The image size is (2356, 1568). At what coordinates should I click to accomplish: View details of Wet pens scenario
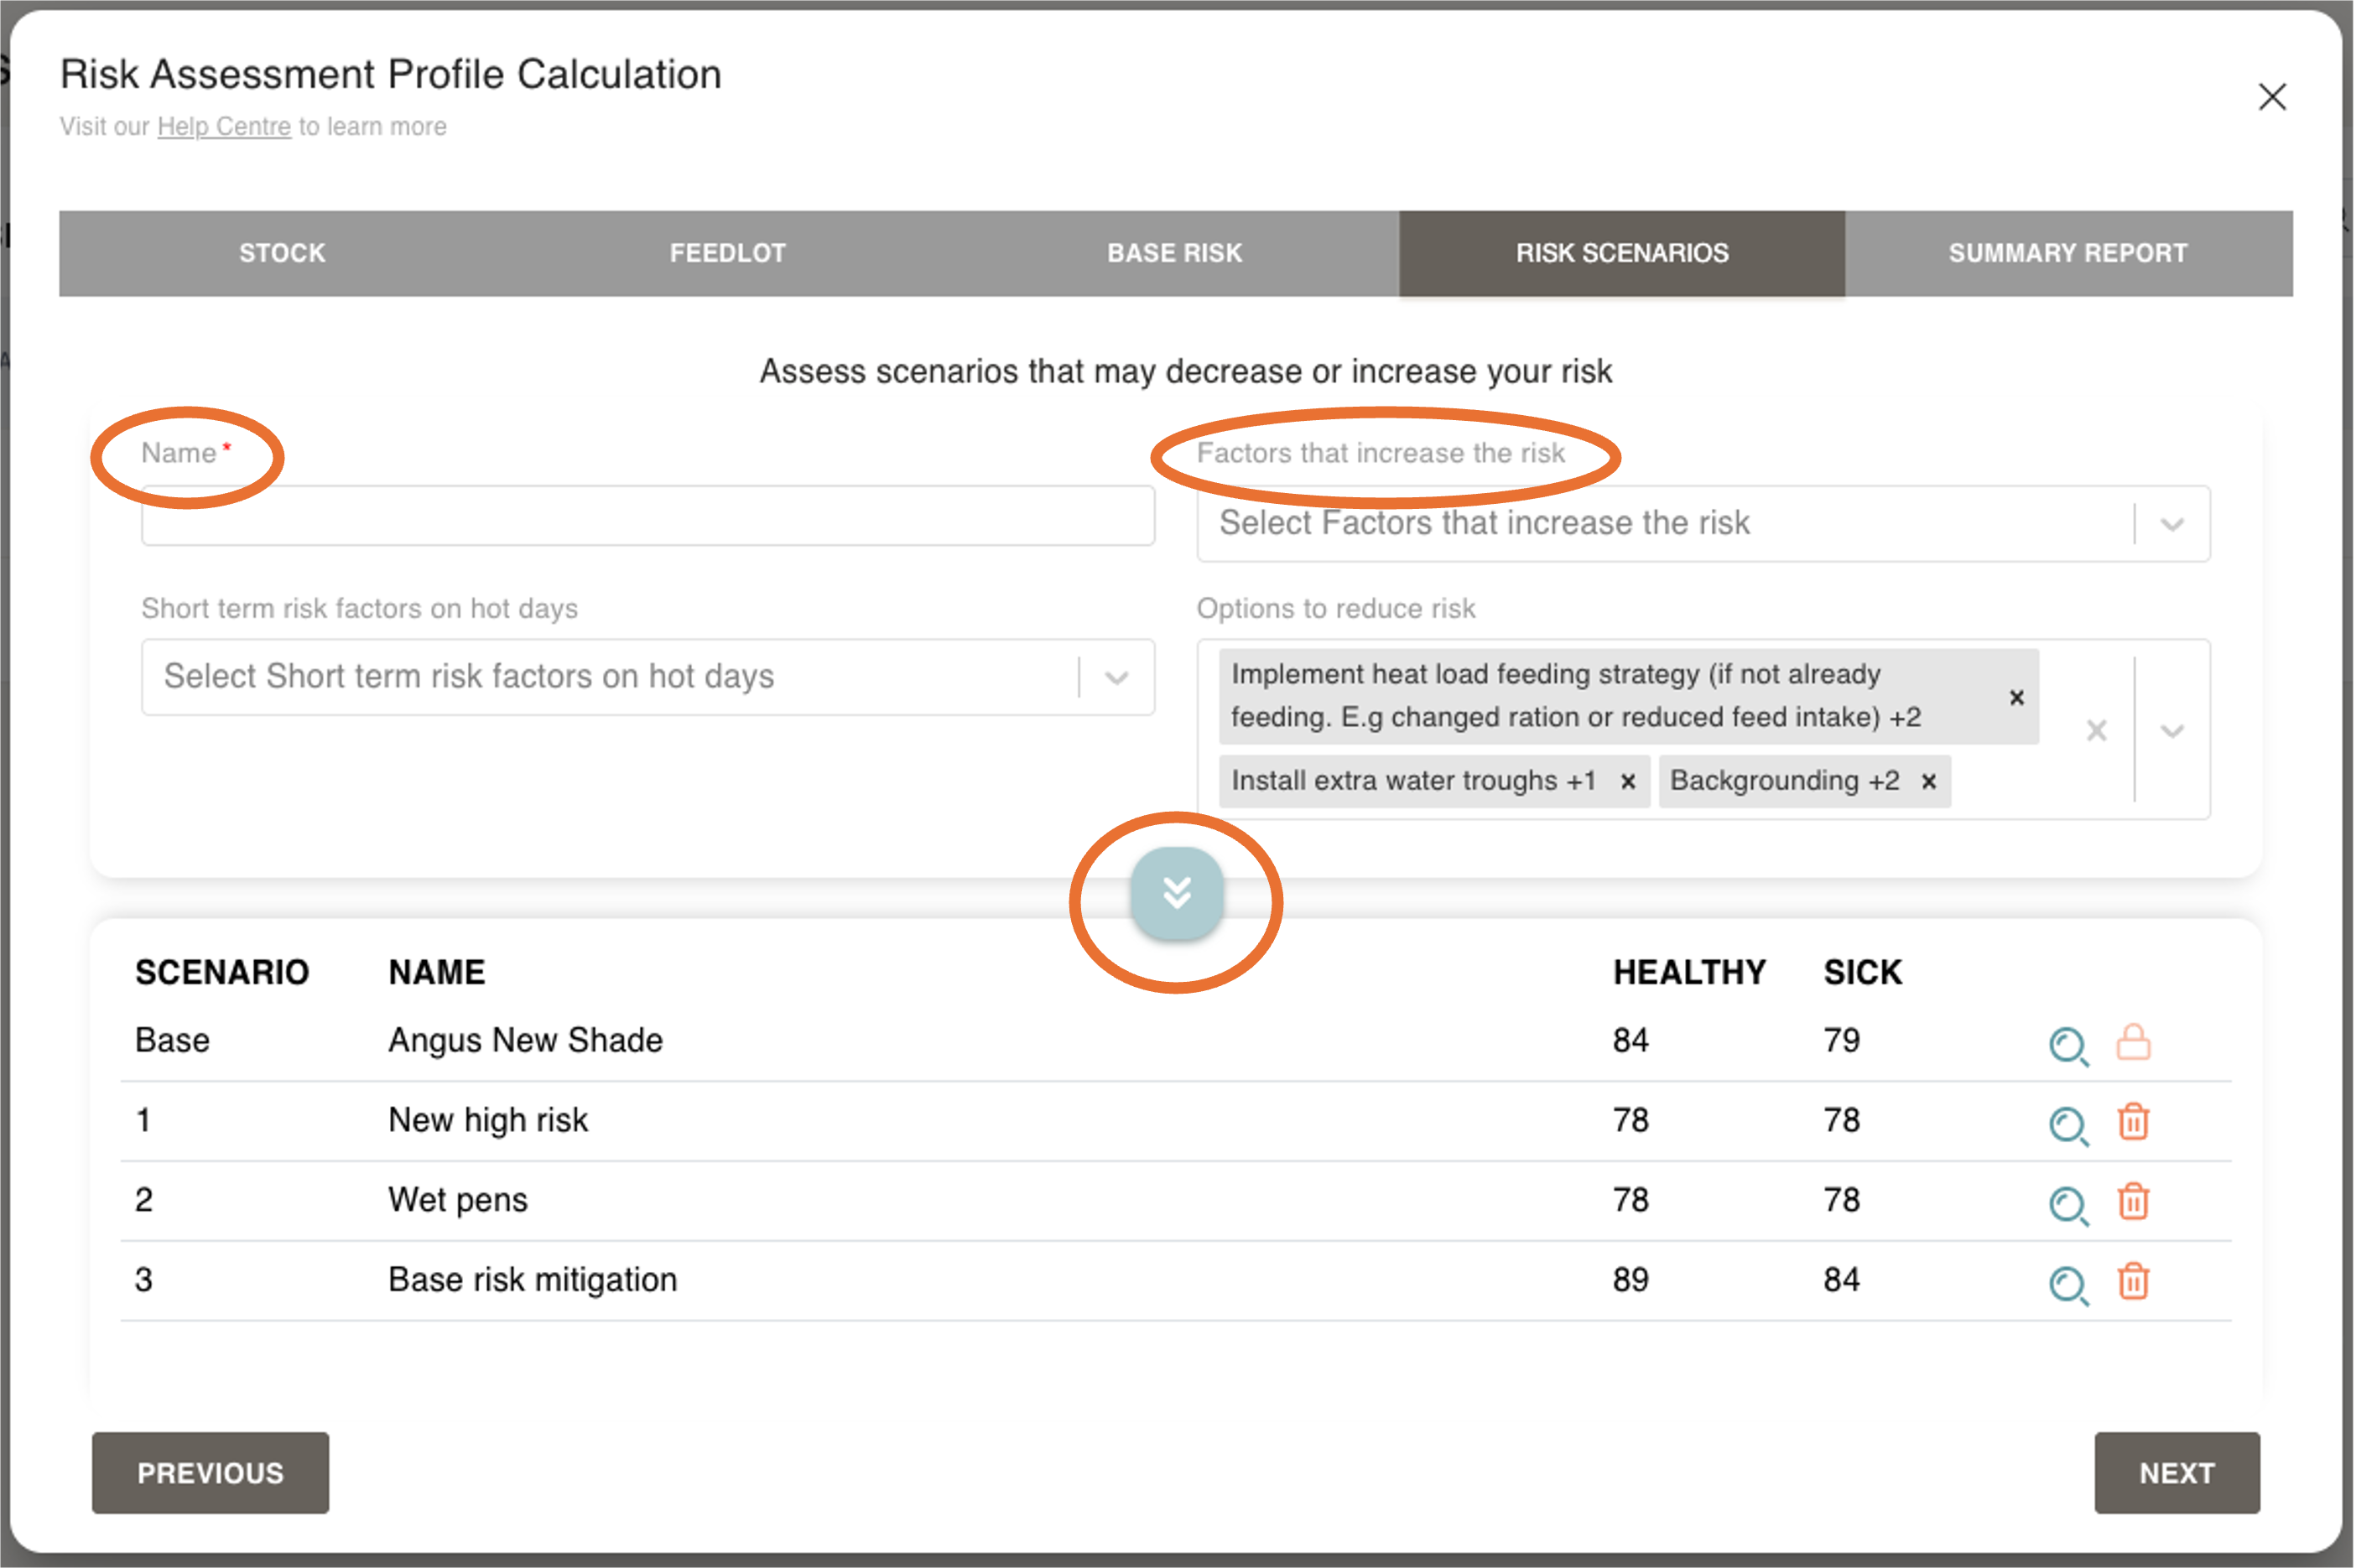pyautogui.click(x=2067, y=1205)
